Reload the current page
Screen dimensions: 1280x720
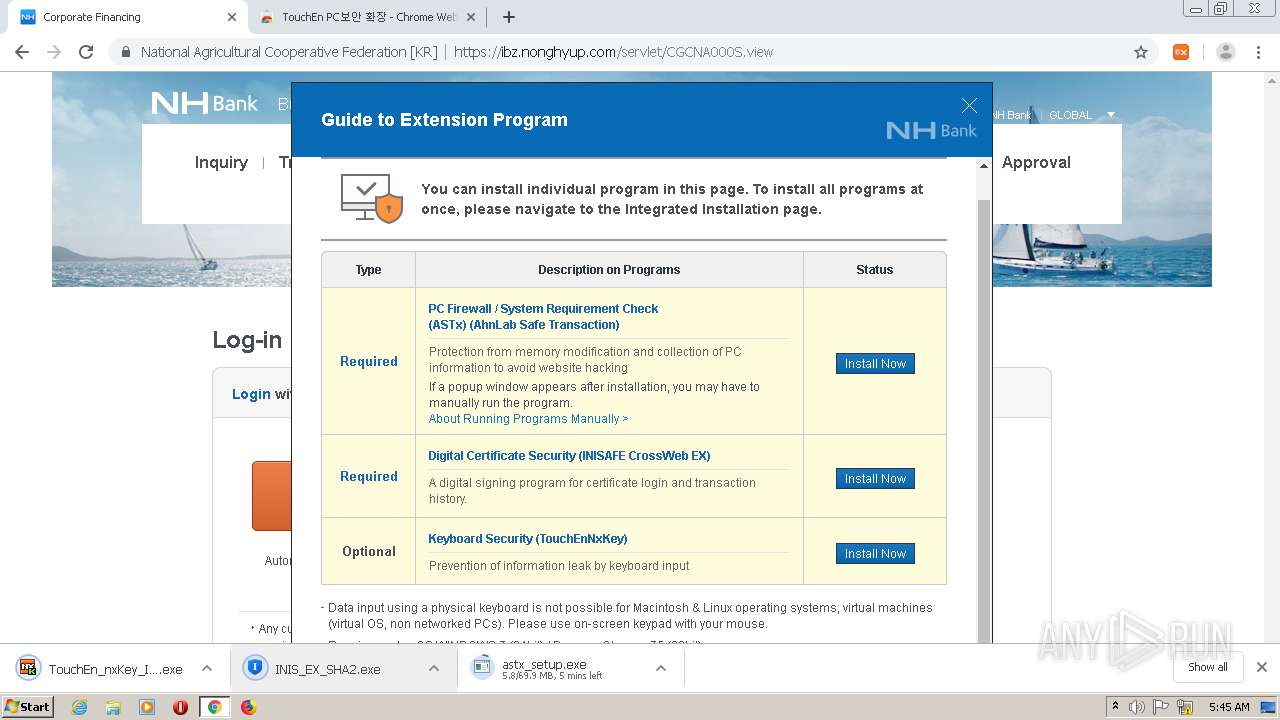[86, 52]
